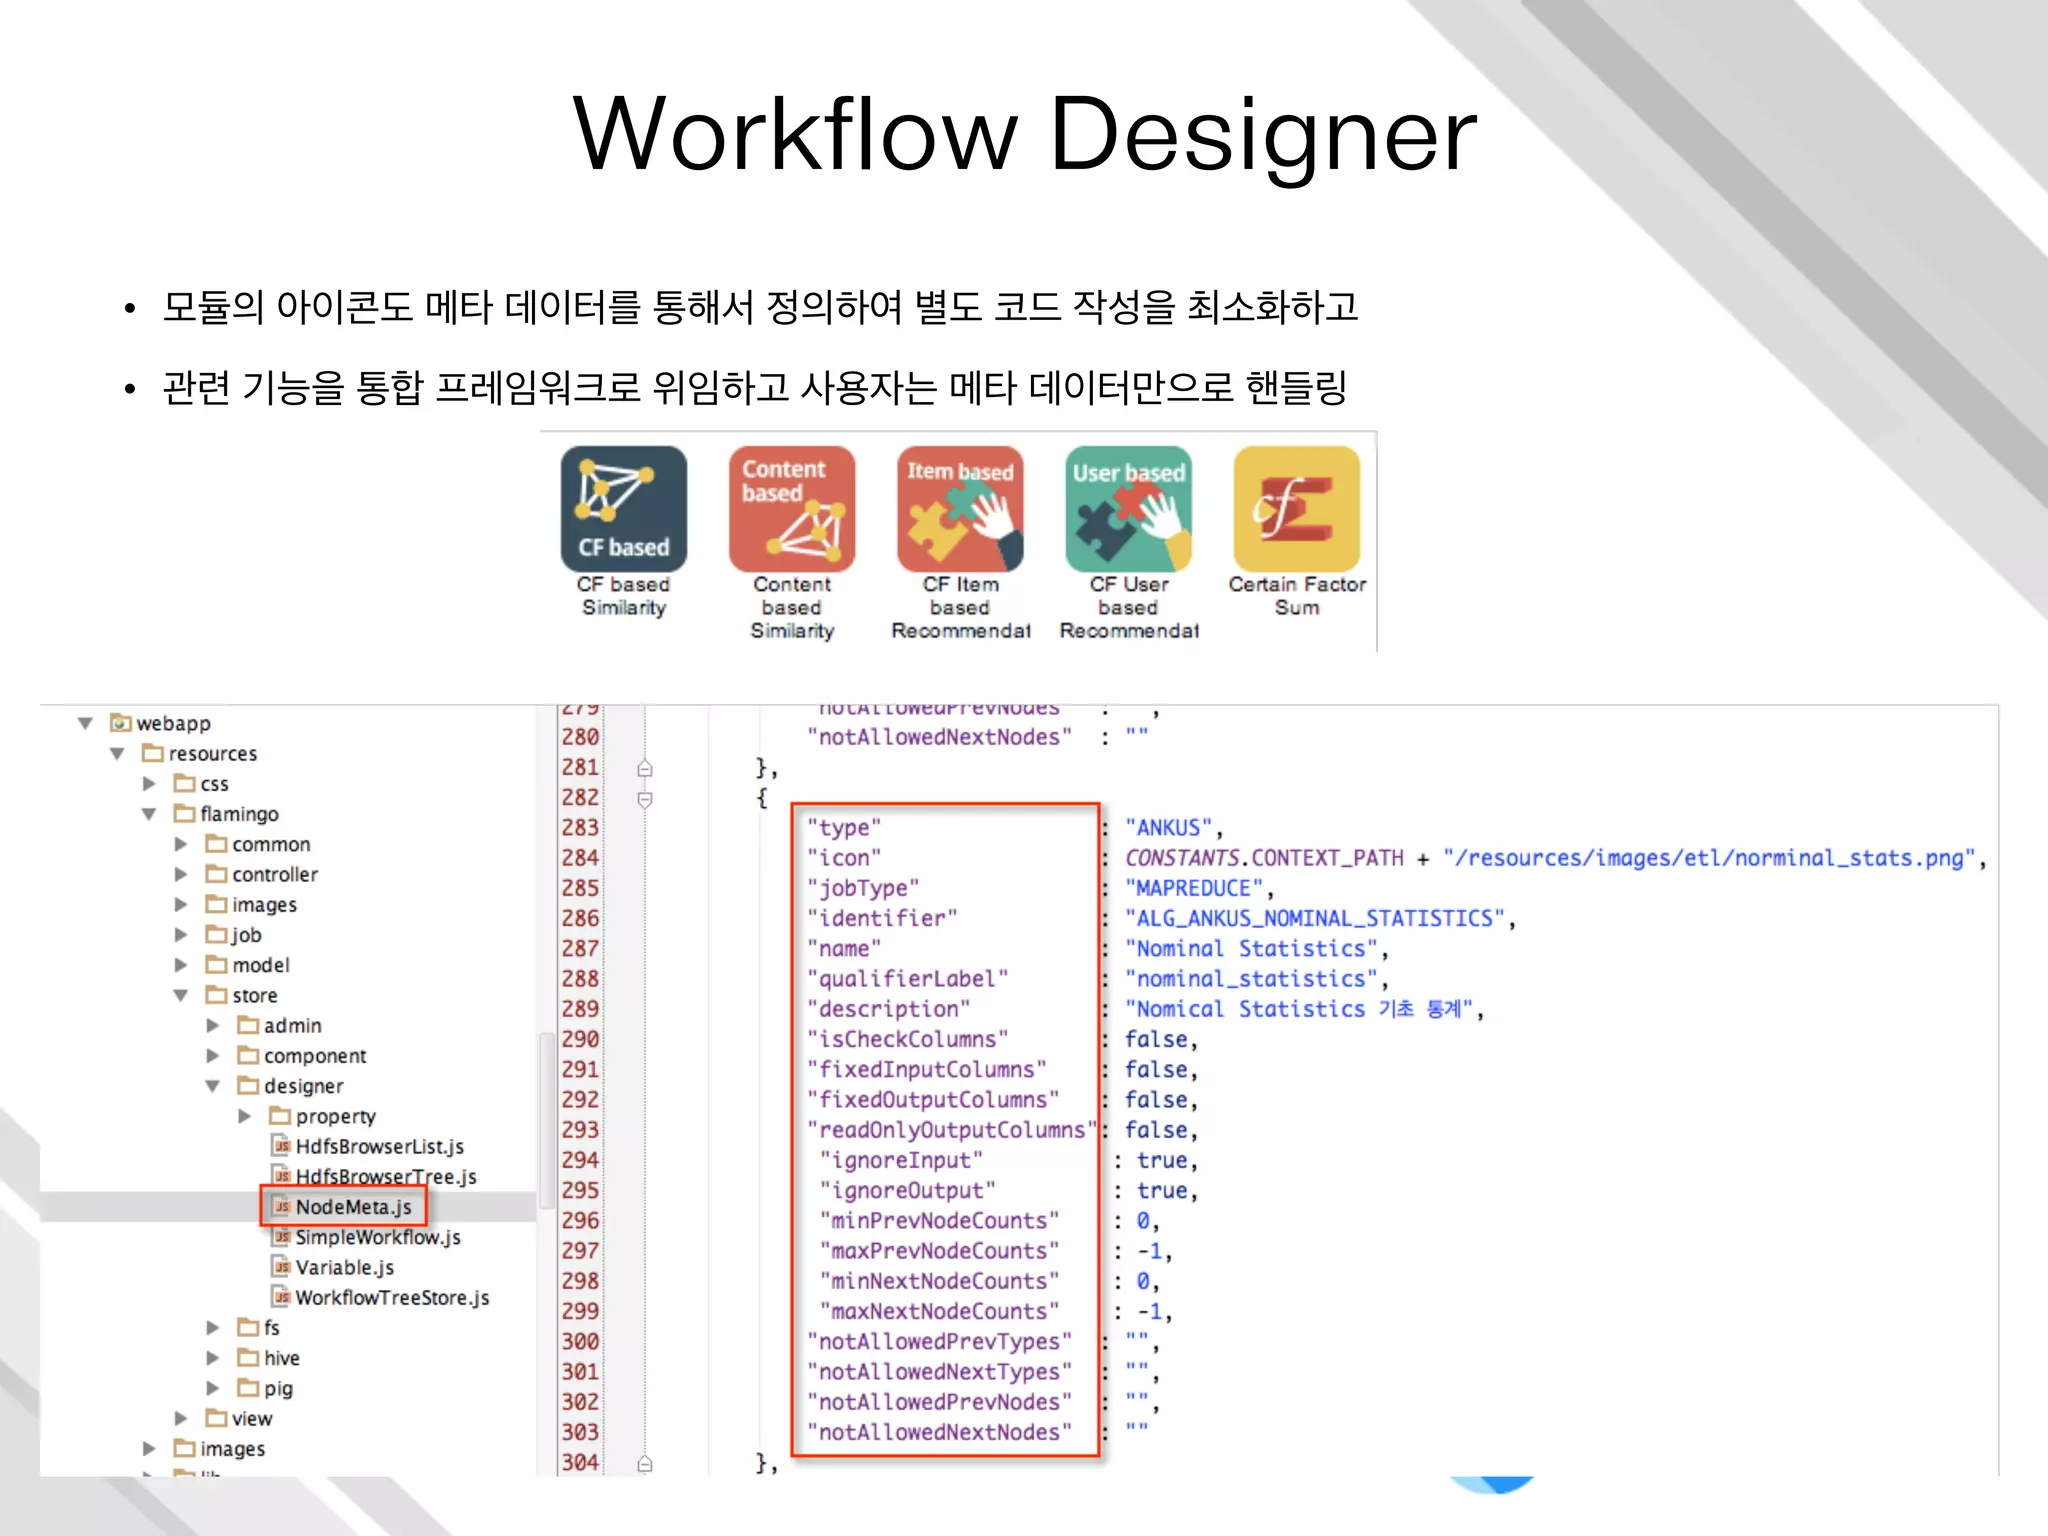Collapse the flamingo folder
Image resolution: width=2048 pixels, height=1536 pixels.
149,814
